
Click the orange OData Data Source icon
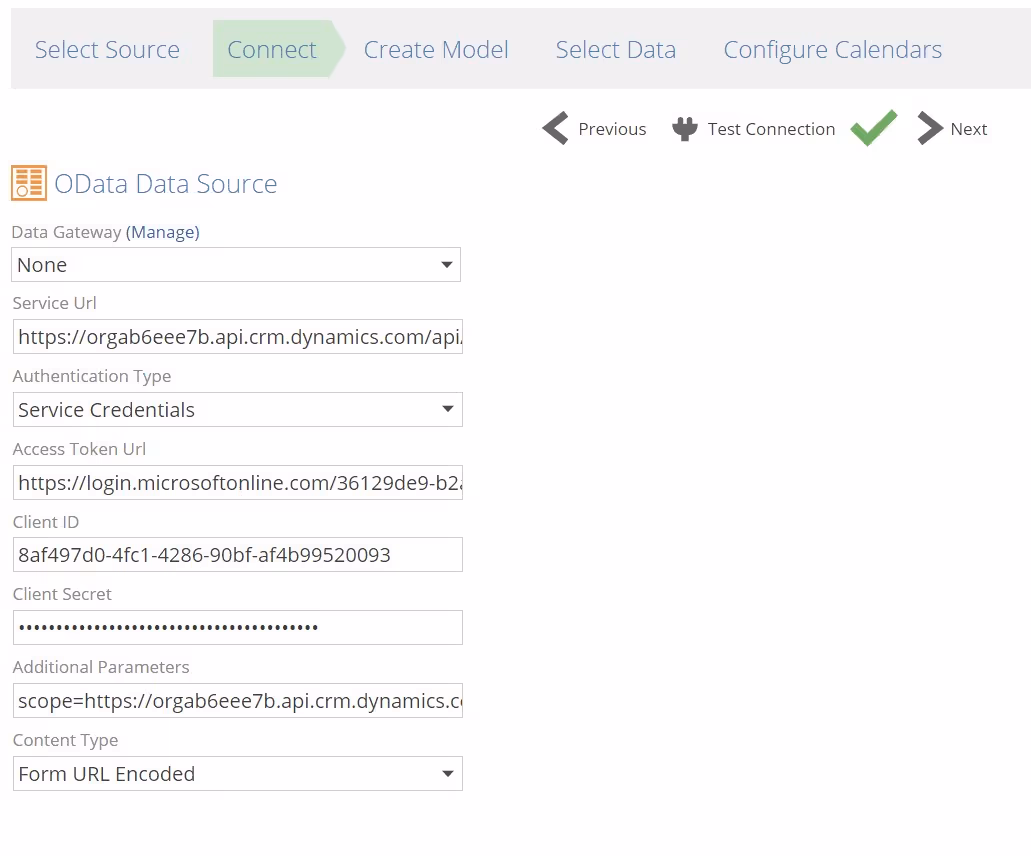(28, 183)
